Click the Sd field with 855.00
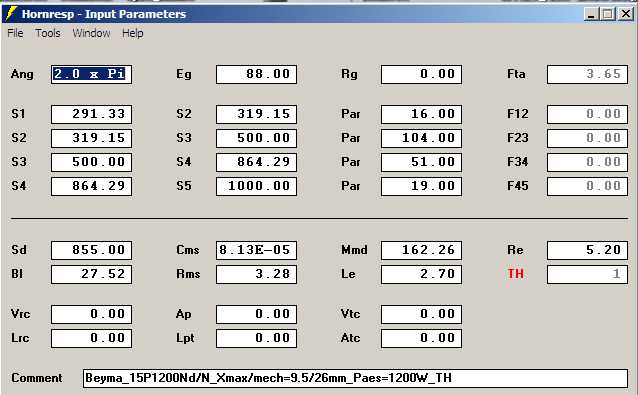 pos(92,250)
